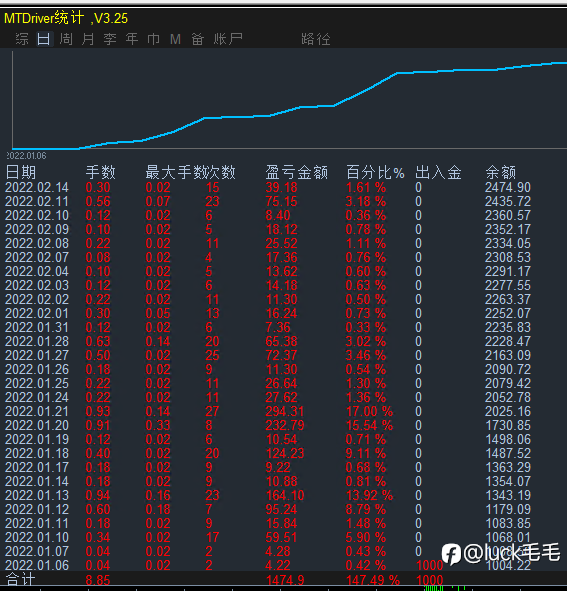Click profit value 39.18

pos(281,187)
